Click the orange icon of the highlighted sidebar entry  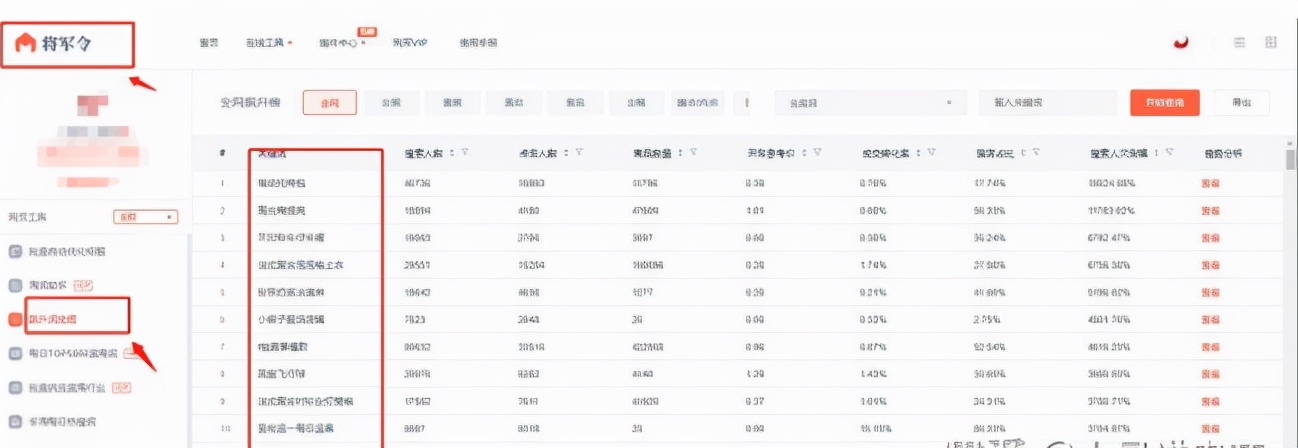pyautogui.click(x=15, y=319)
